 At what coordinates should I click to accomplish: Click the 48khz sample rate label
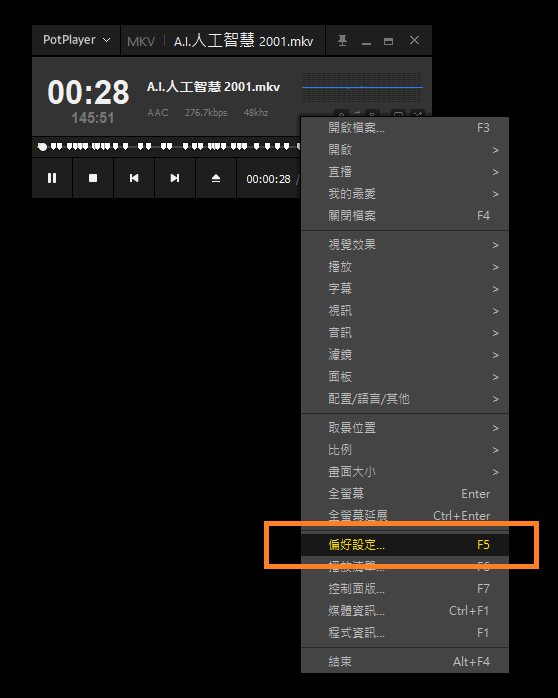tap(256, 113)
